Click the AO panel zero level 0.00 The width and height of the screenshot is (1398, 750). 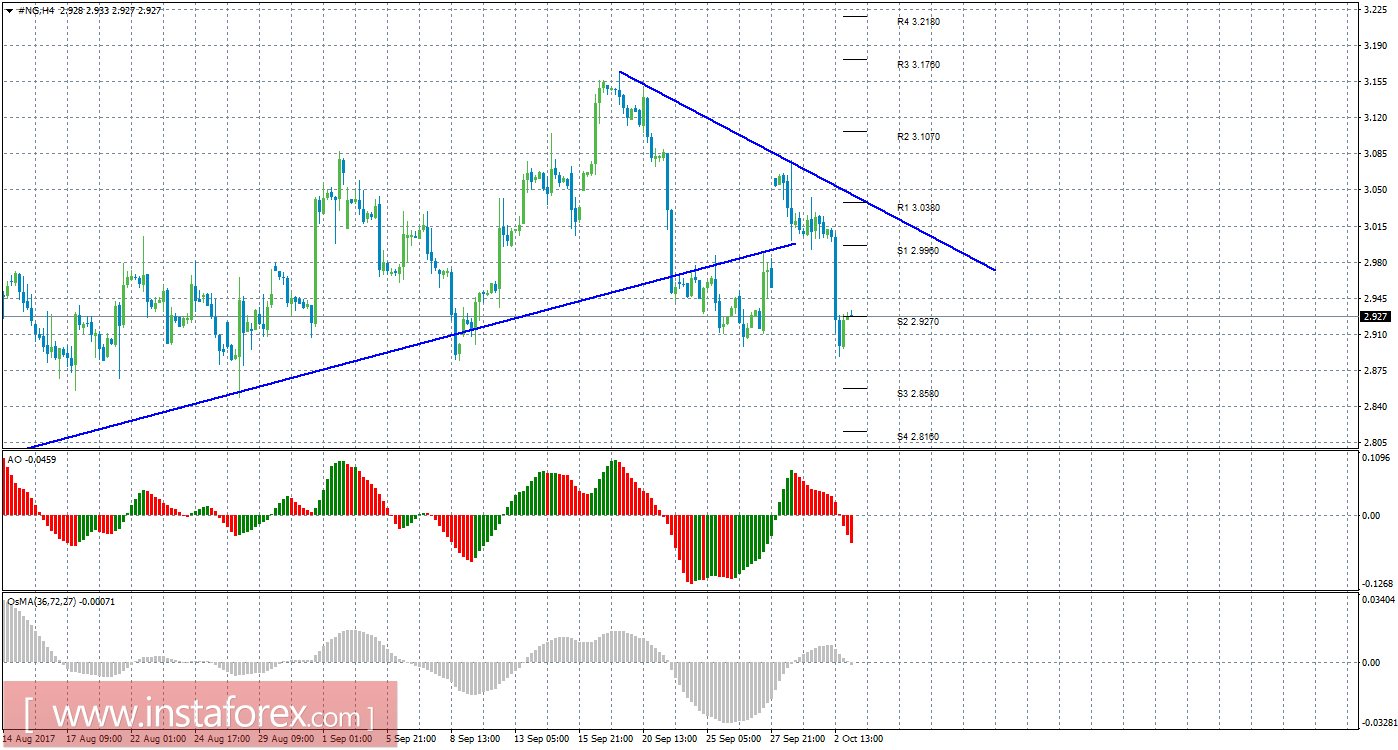pyautogui.click(x=1372, y=516)
